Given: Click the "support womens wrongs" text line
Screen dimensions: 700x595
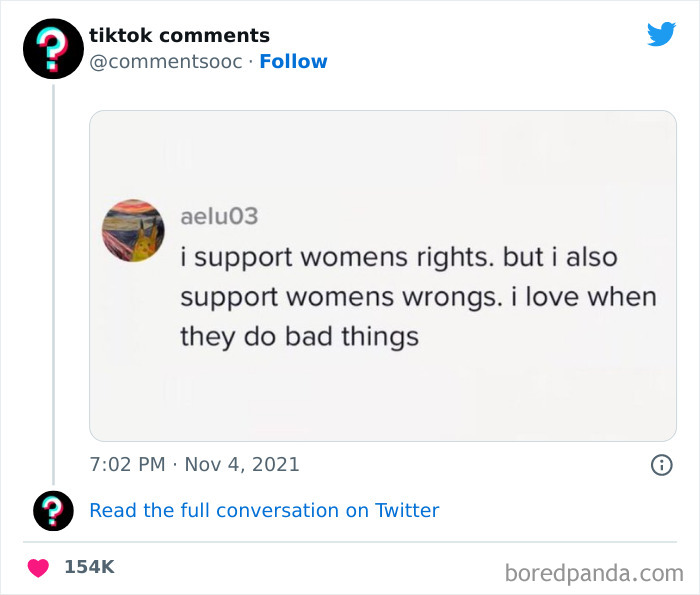Looking at the screenshot, I should click(418, 297).
